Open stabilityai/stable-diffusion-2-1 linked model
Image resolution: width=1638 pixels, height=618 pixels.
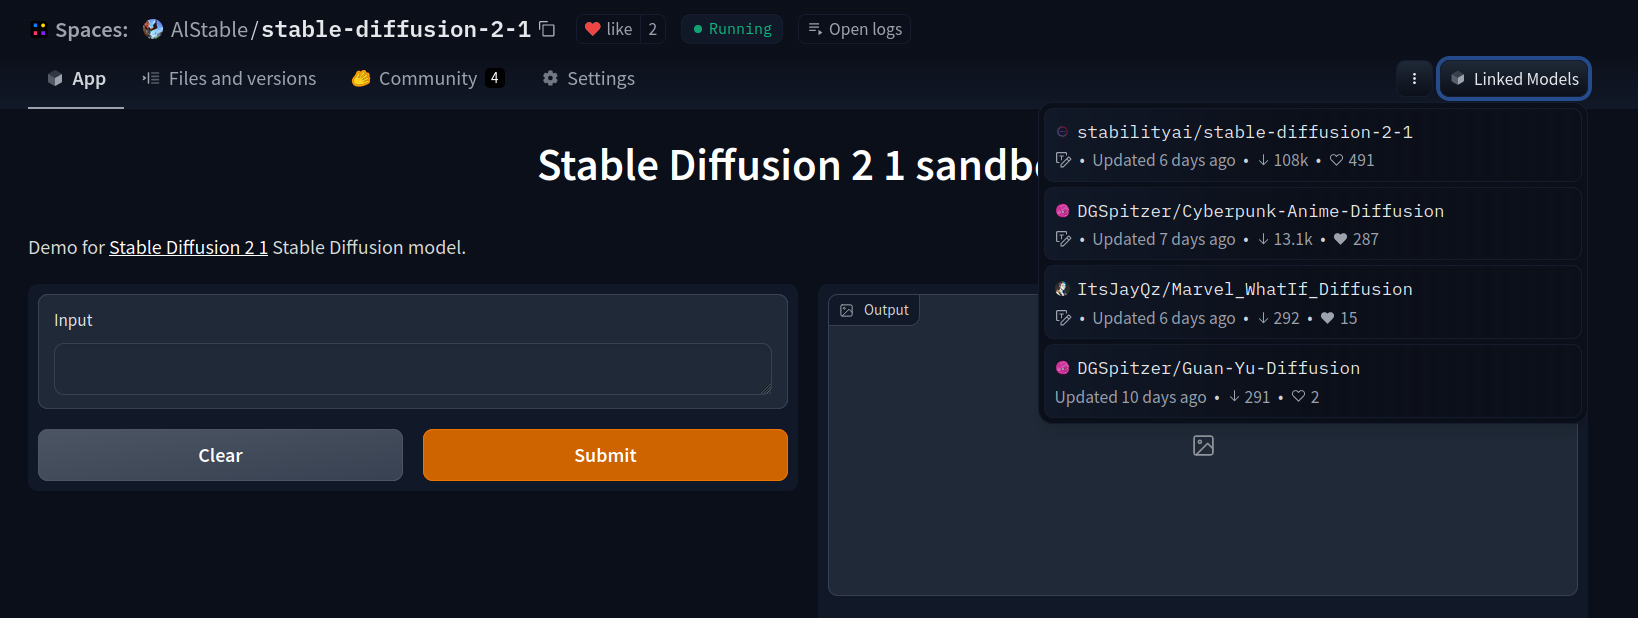1244,132
